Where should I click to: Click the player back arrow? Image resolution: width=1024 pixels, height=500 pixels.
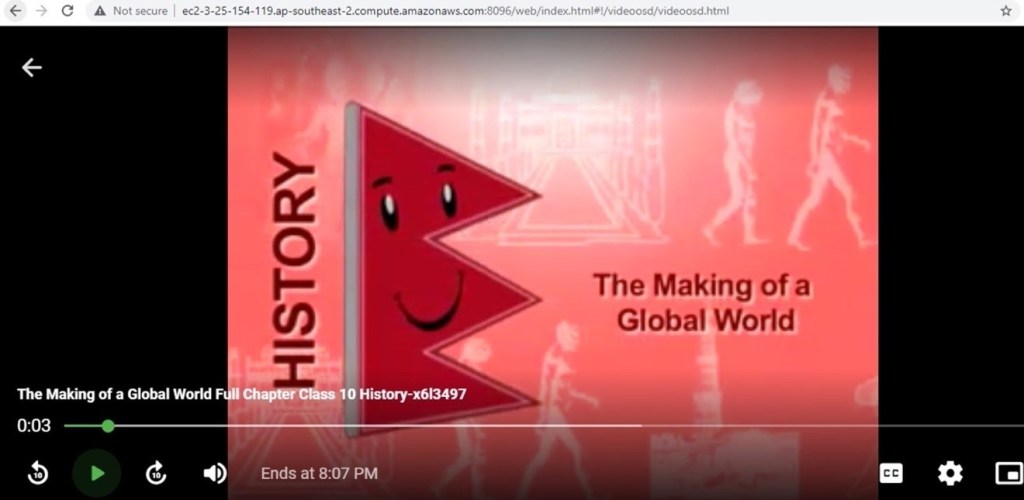tap(32, 67)
